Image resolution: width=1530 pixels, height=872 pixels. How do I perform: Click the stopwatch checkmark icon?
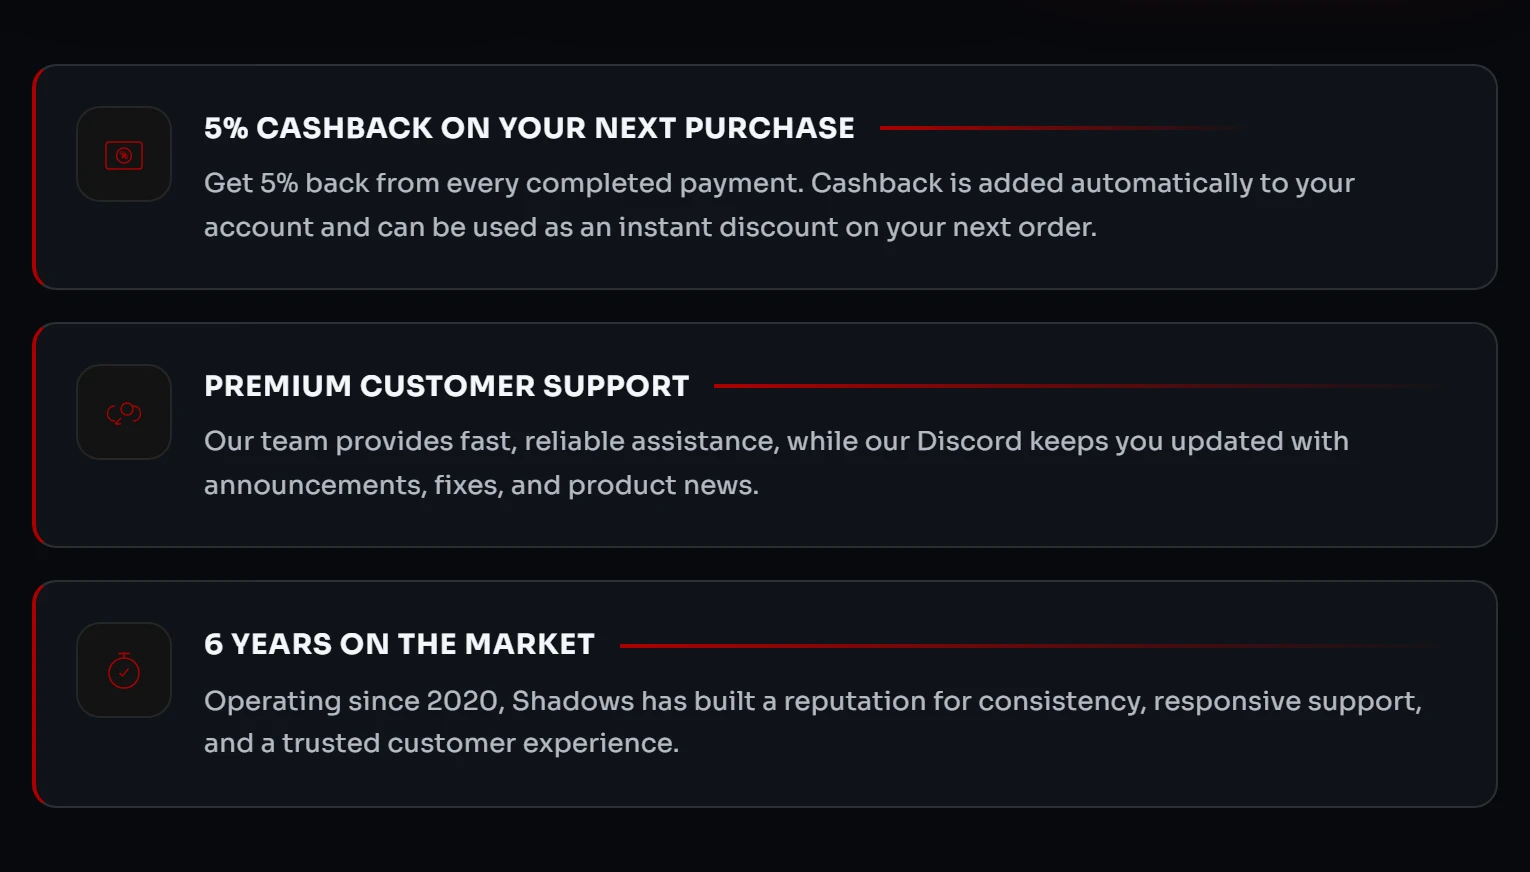tap(124, 670)
